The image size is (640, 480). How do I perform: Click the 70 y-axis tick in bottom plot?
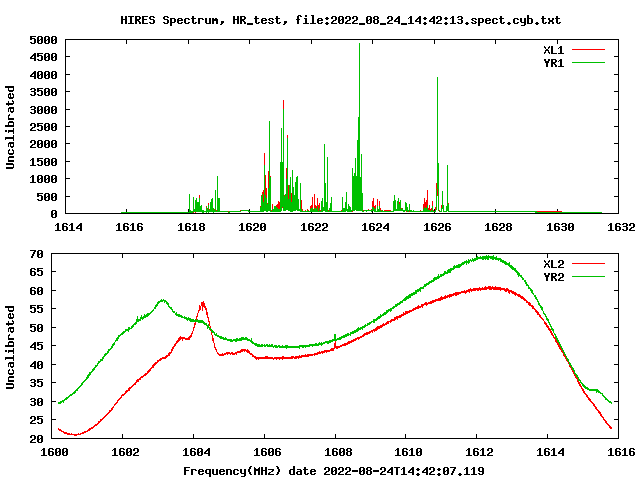[x=36, y=254]
